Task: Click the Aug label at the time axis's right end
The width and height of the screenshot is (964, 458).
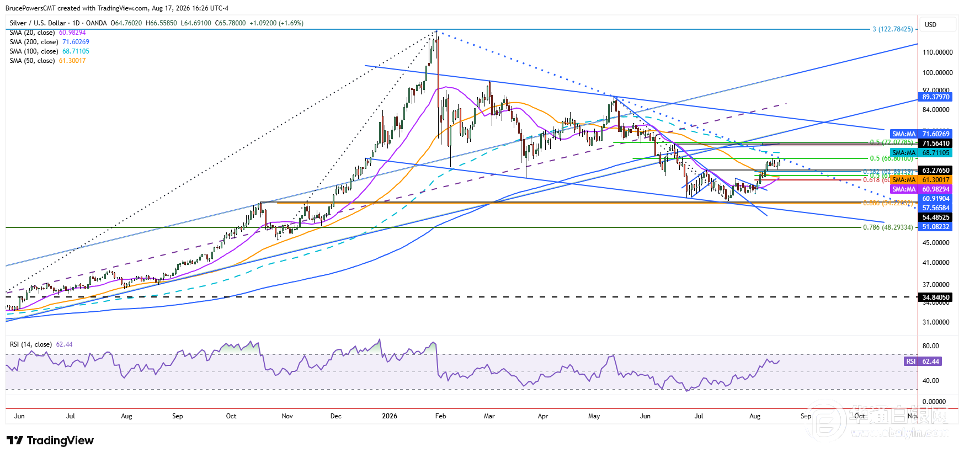Action: tap(755, 416)
